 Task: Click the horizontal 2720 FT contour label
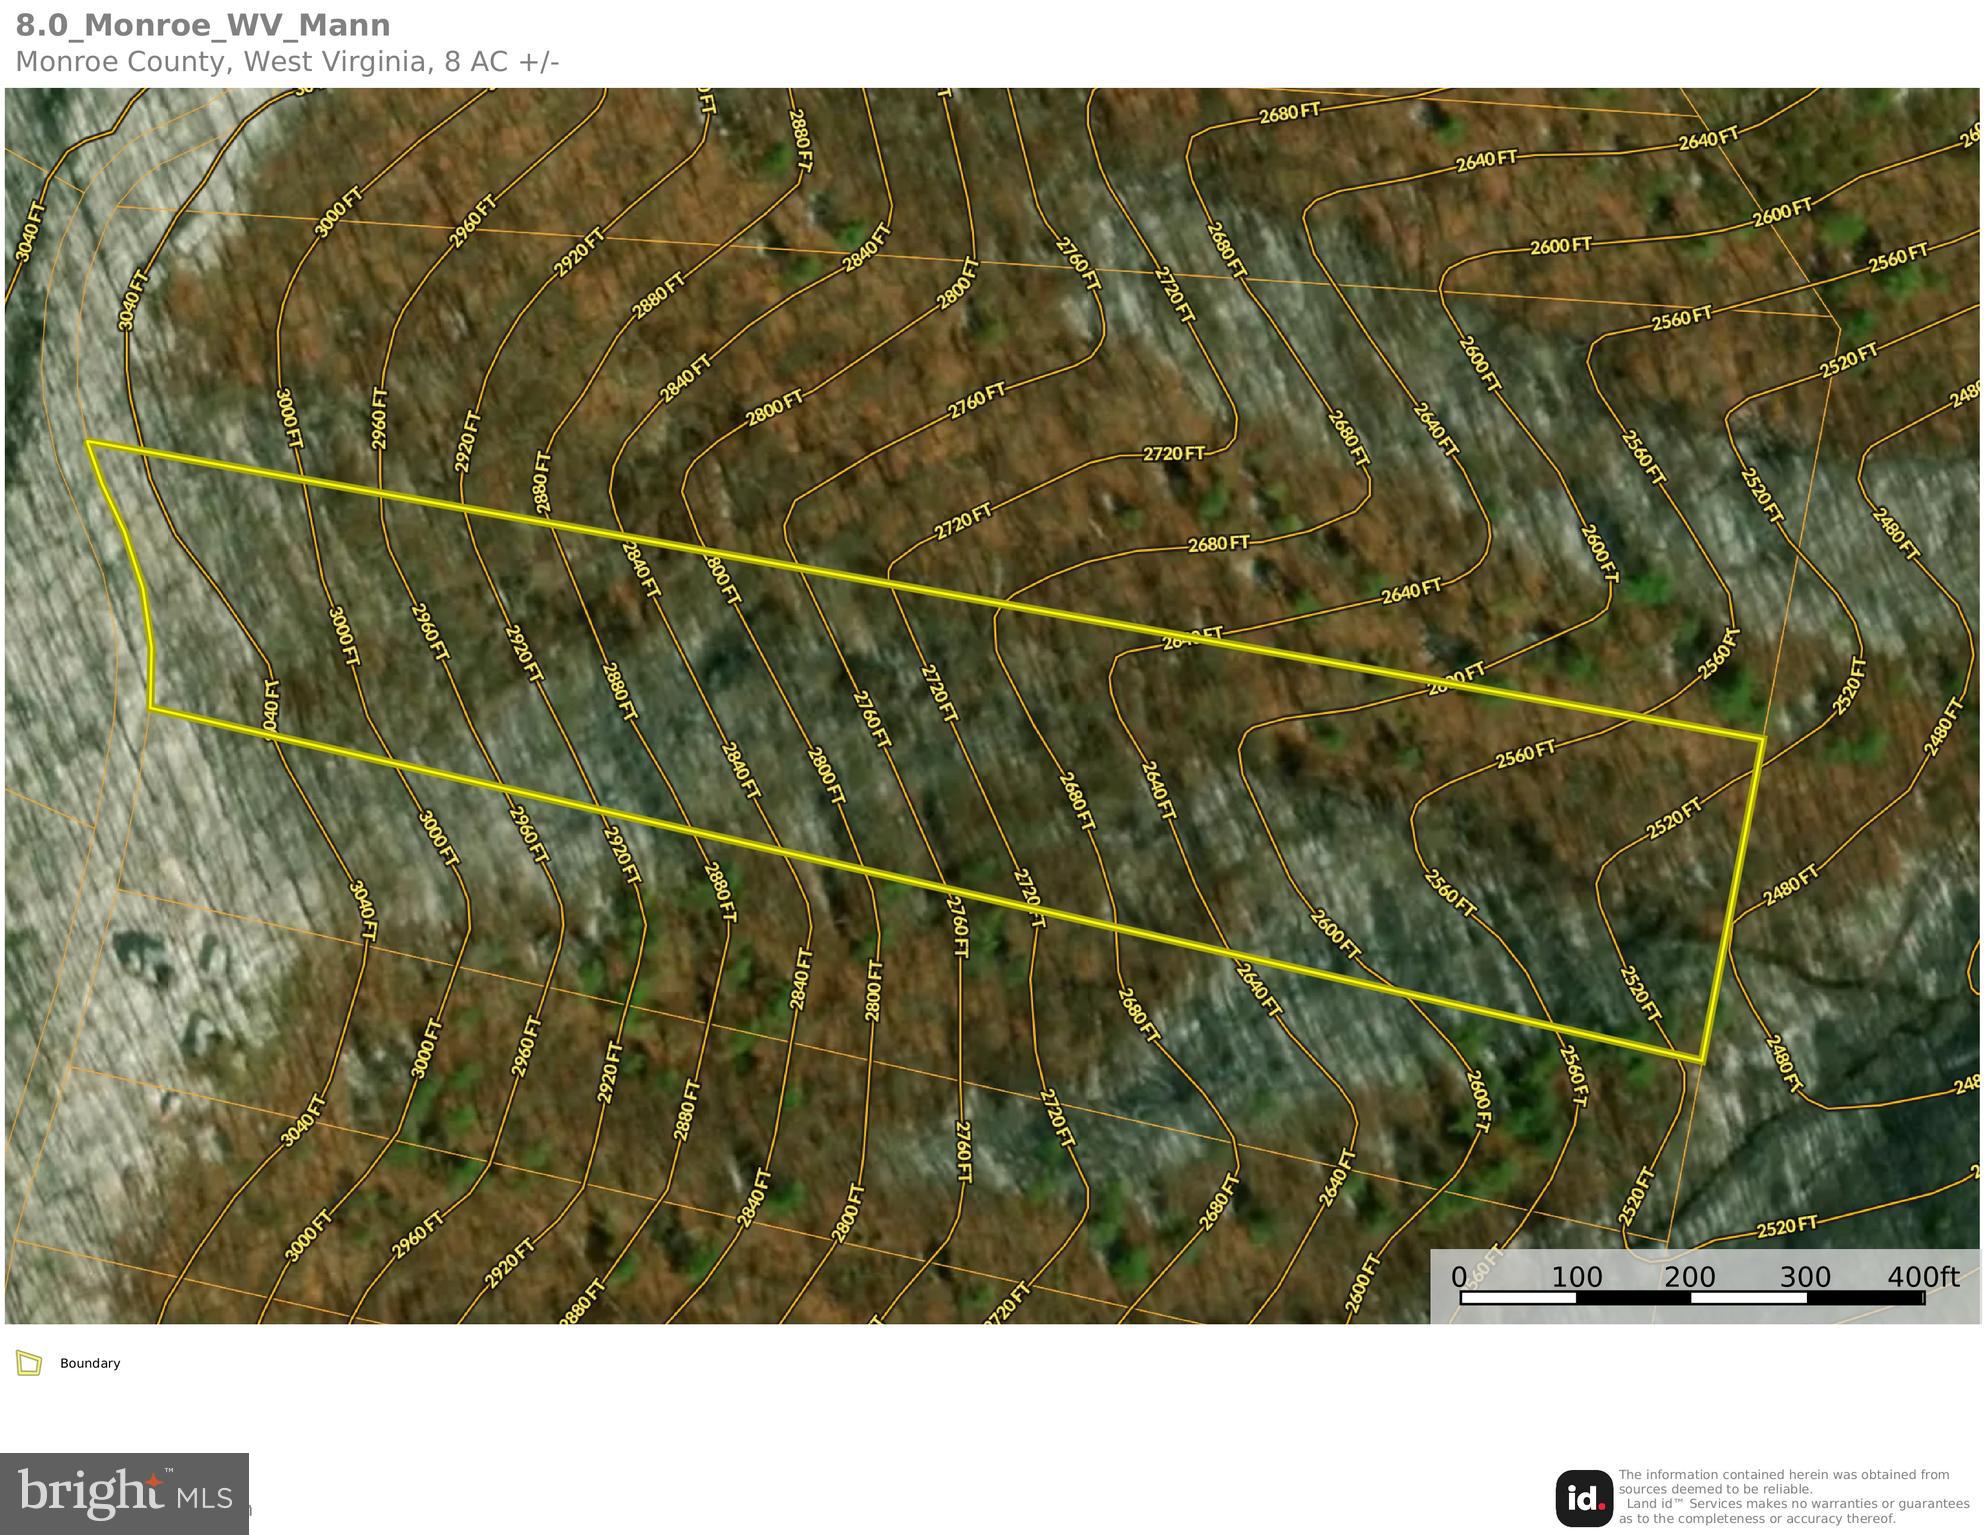(x=1173, y=453)
